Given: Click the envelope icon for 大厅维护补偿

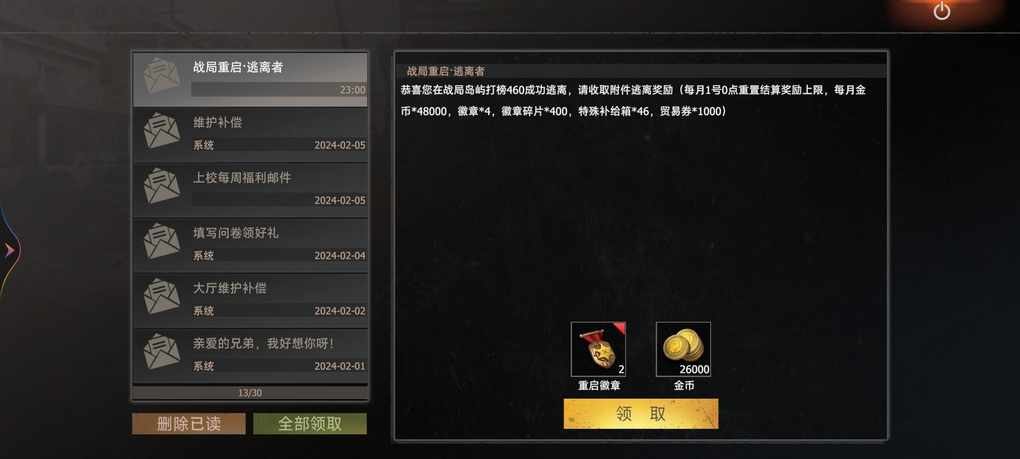Looking at the screenshot, I should point(161,296).
